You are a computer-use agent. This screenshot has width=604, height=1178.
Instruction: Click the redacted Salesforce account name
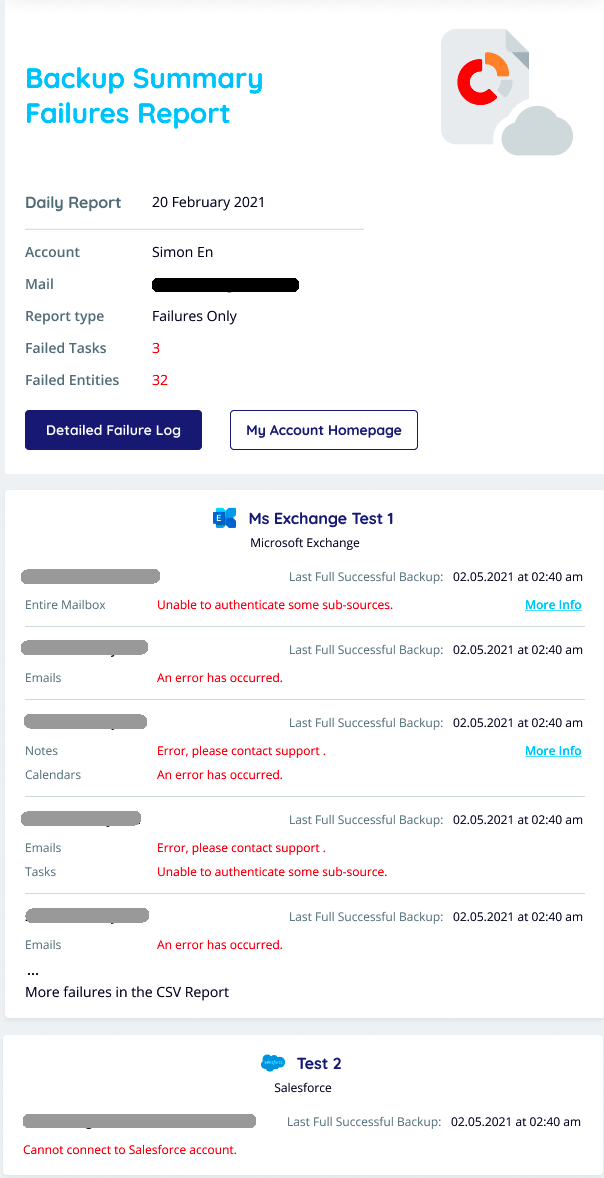pyautogui.click(x=140, y=1122)
